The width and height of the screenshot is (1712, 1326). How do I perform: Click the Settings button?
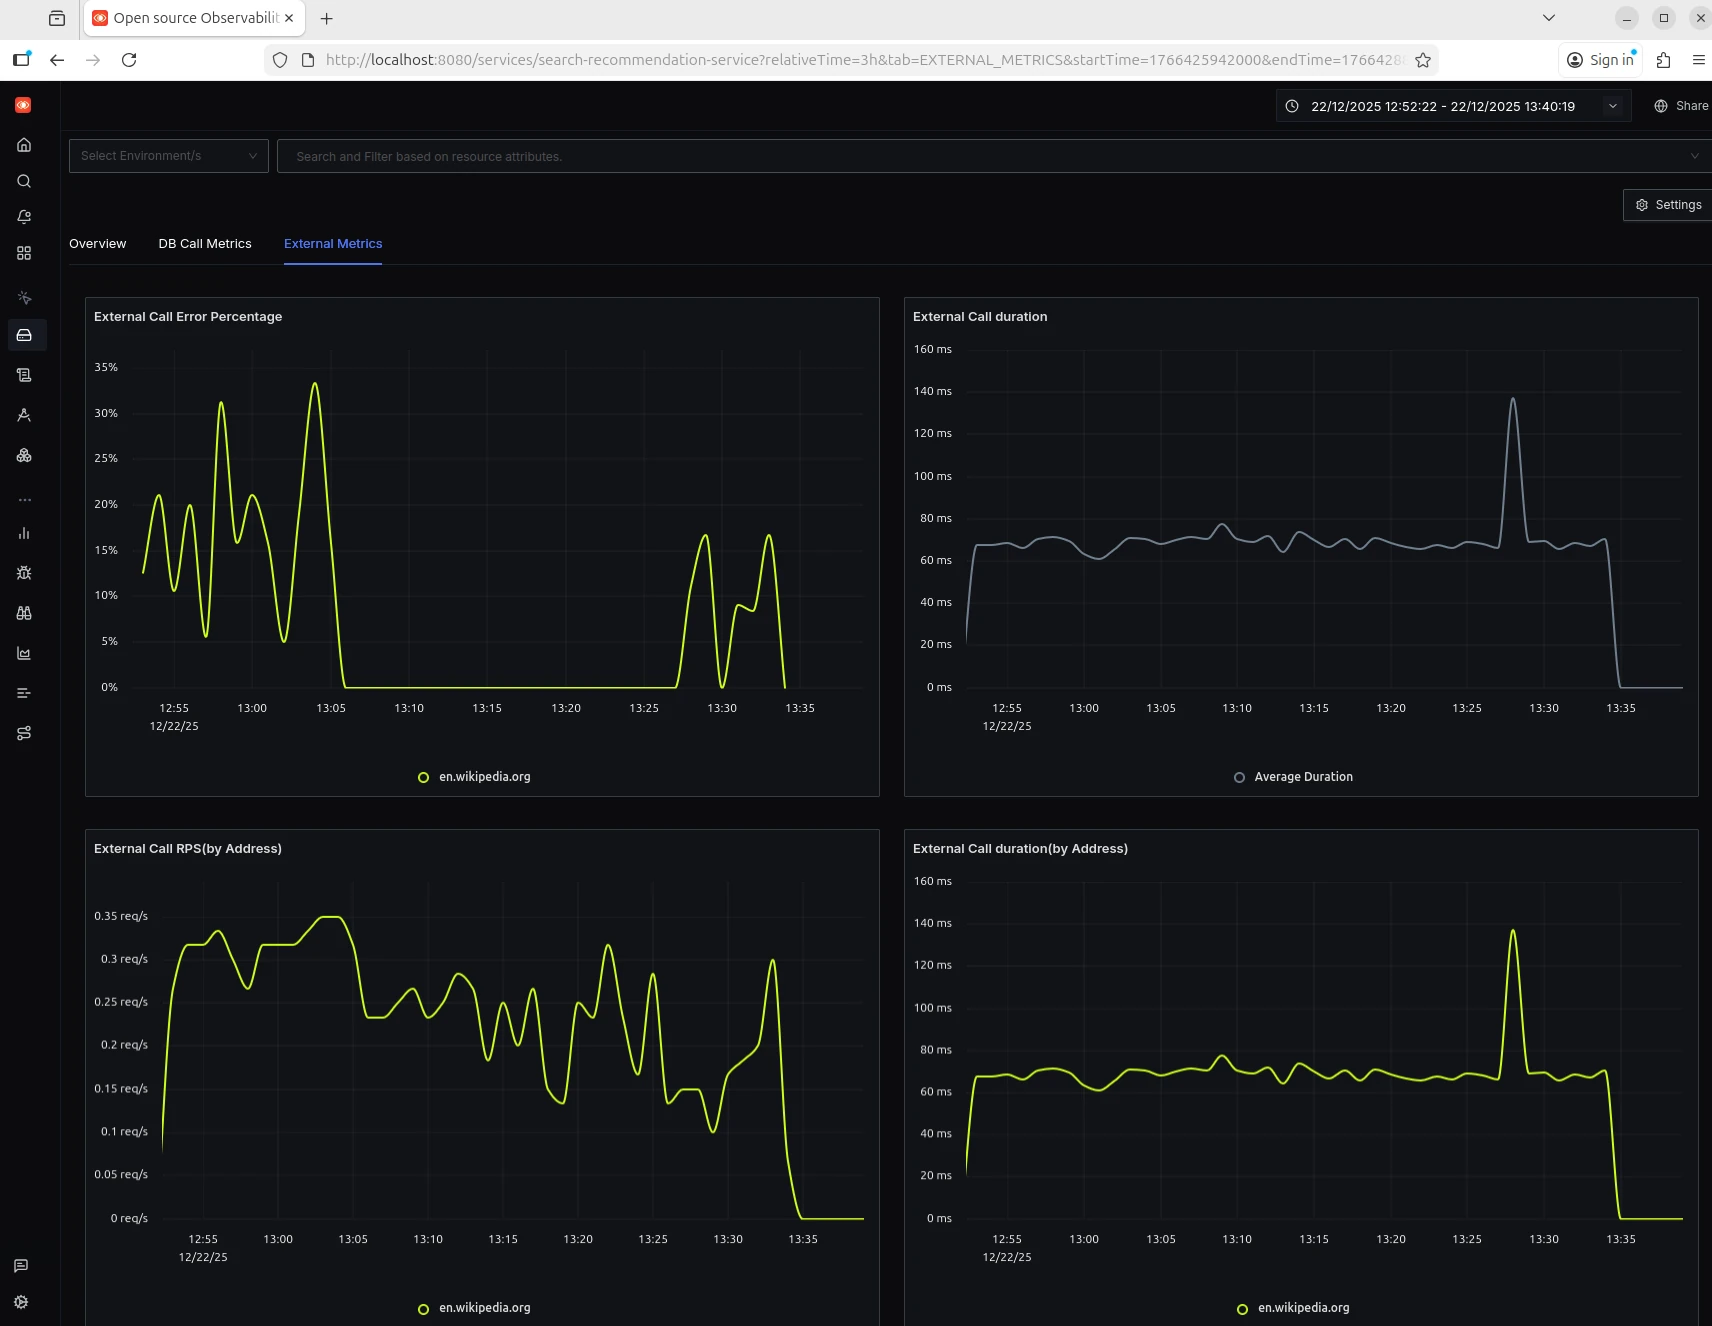[x=1668, y=205]
